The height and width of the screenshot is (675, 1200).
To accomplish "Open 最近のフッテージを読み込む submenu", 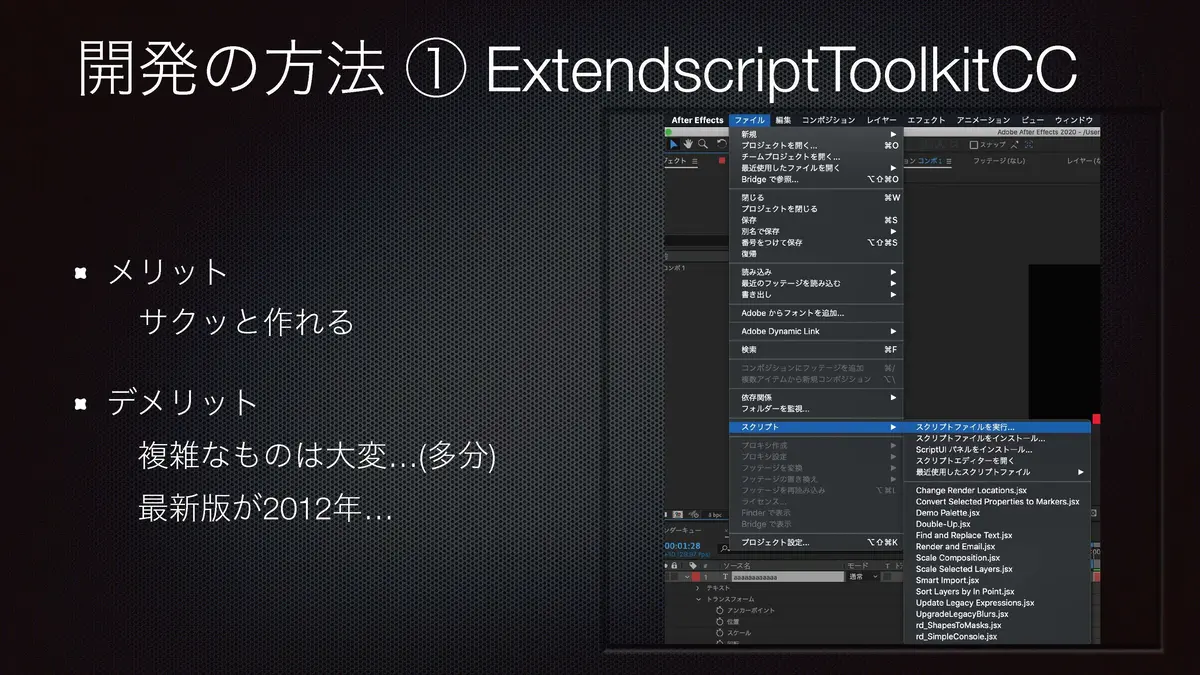I will pos(815,283).
